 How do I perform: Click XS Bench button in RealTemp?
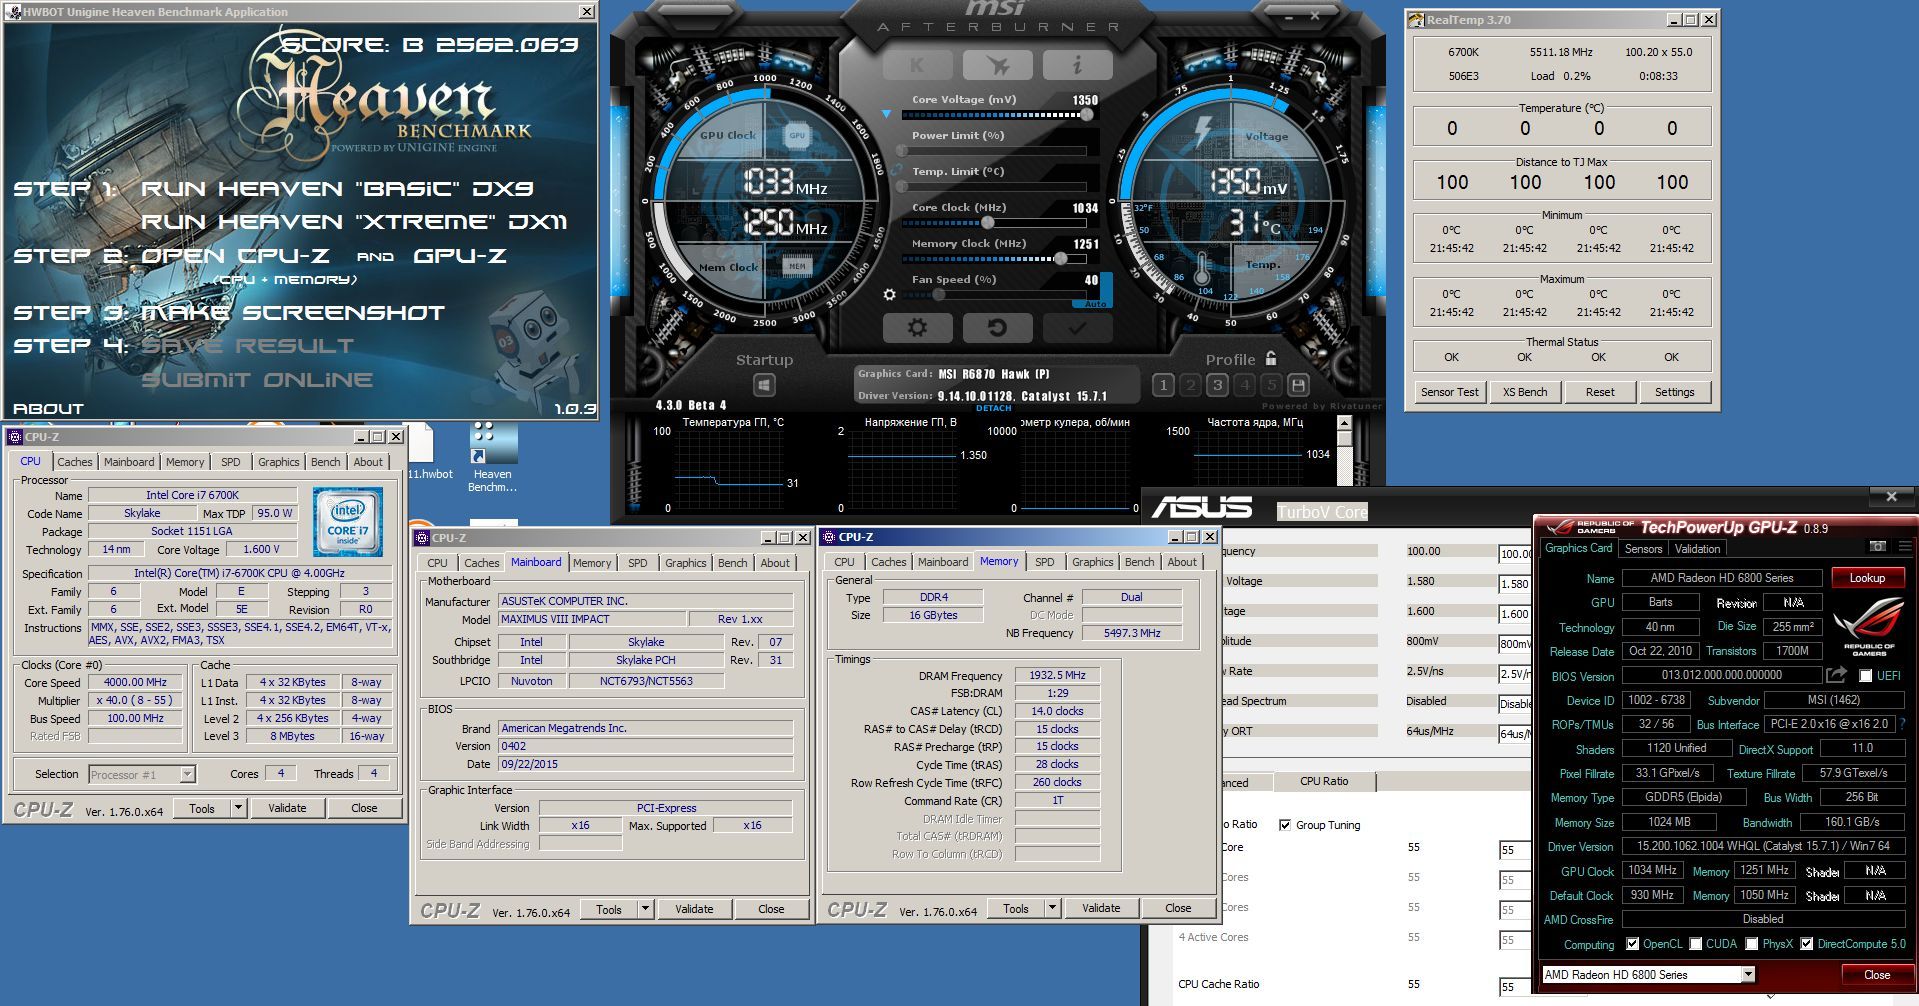coord(1524,392)
